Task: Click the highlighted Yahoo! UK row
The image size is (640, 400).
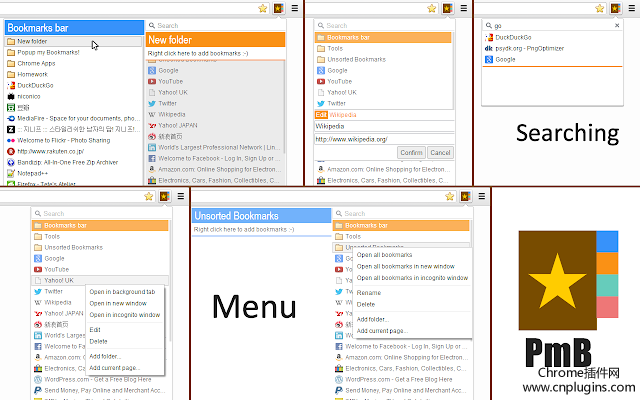Action: [x=100, y=280]
